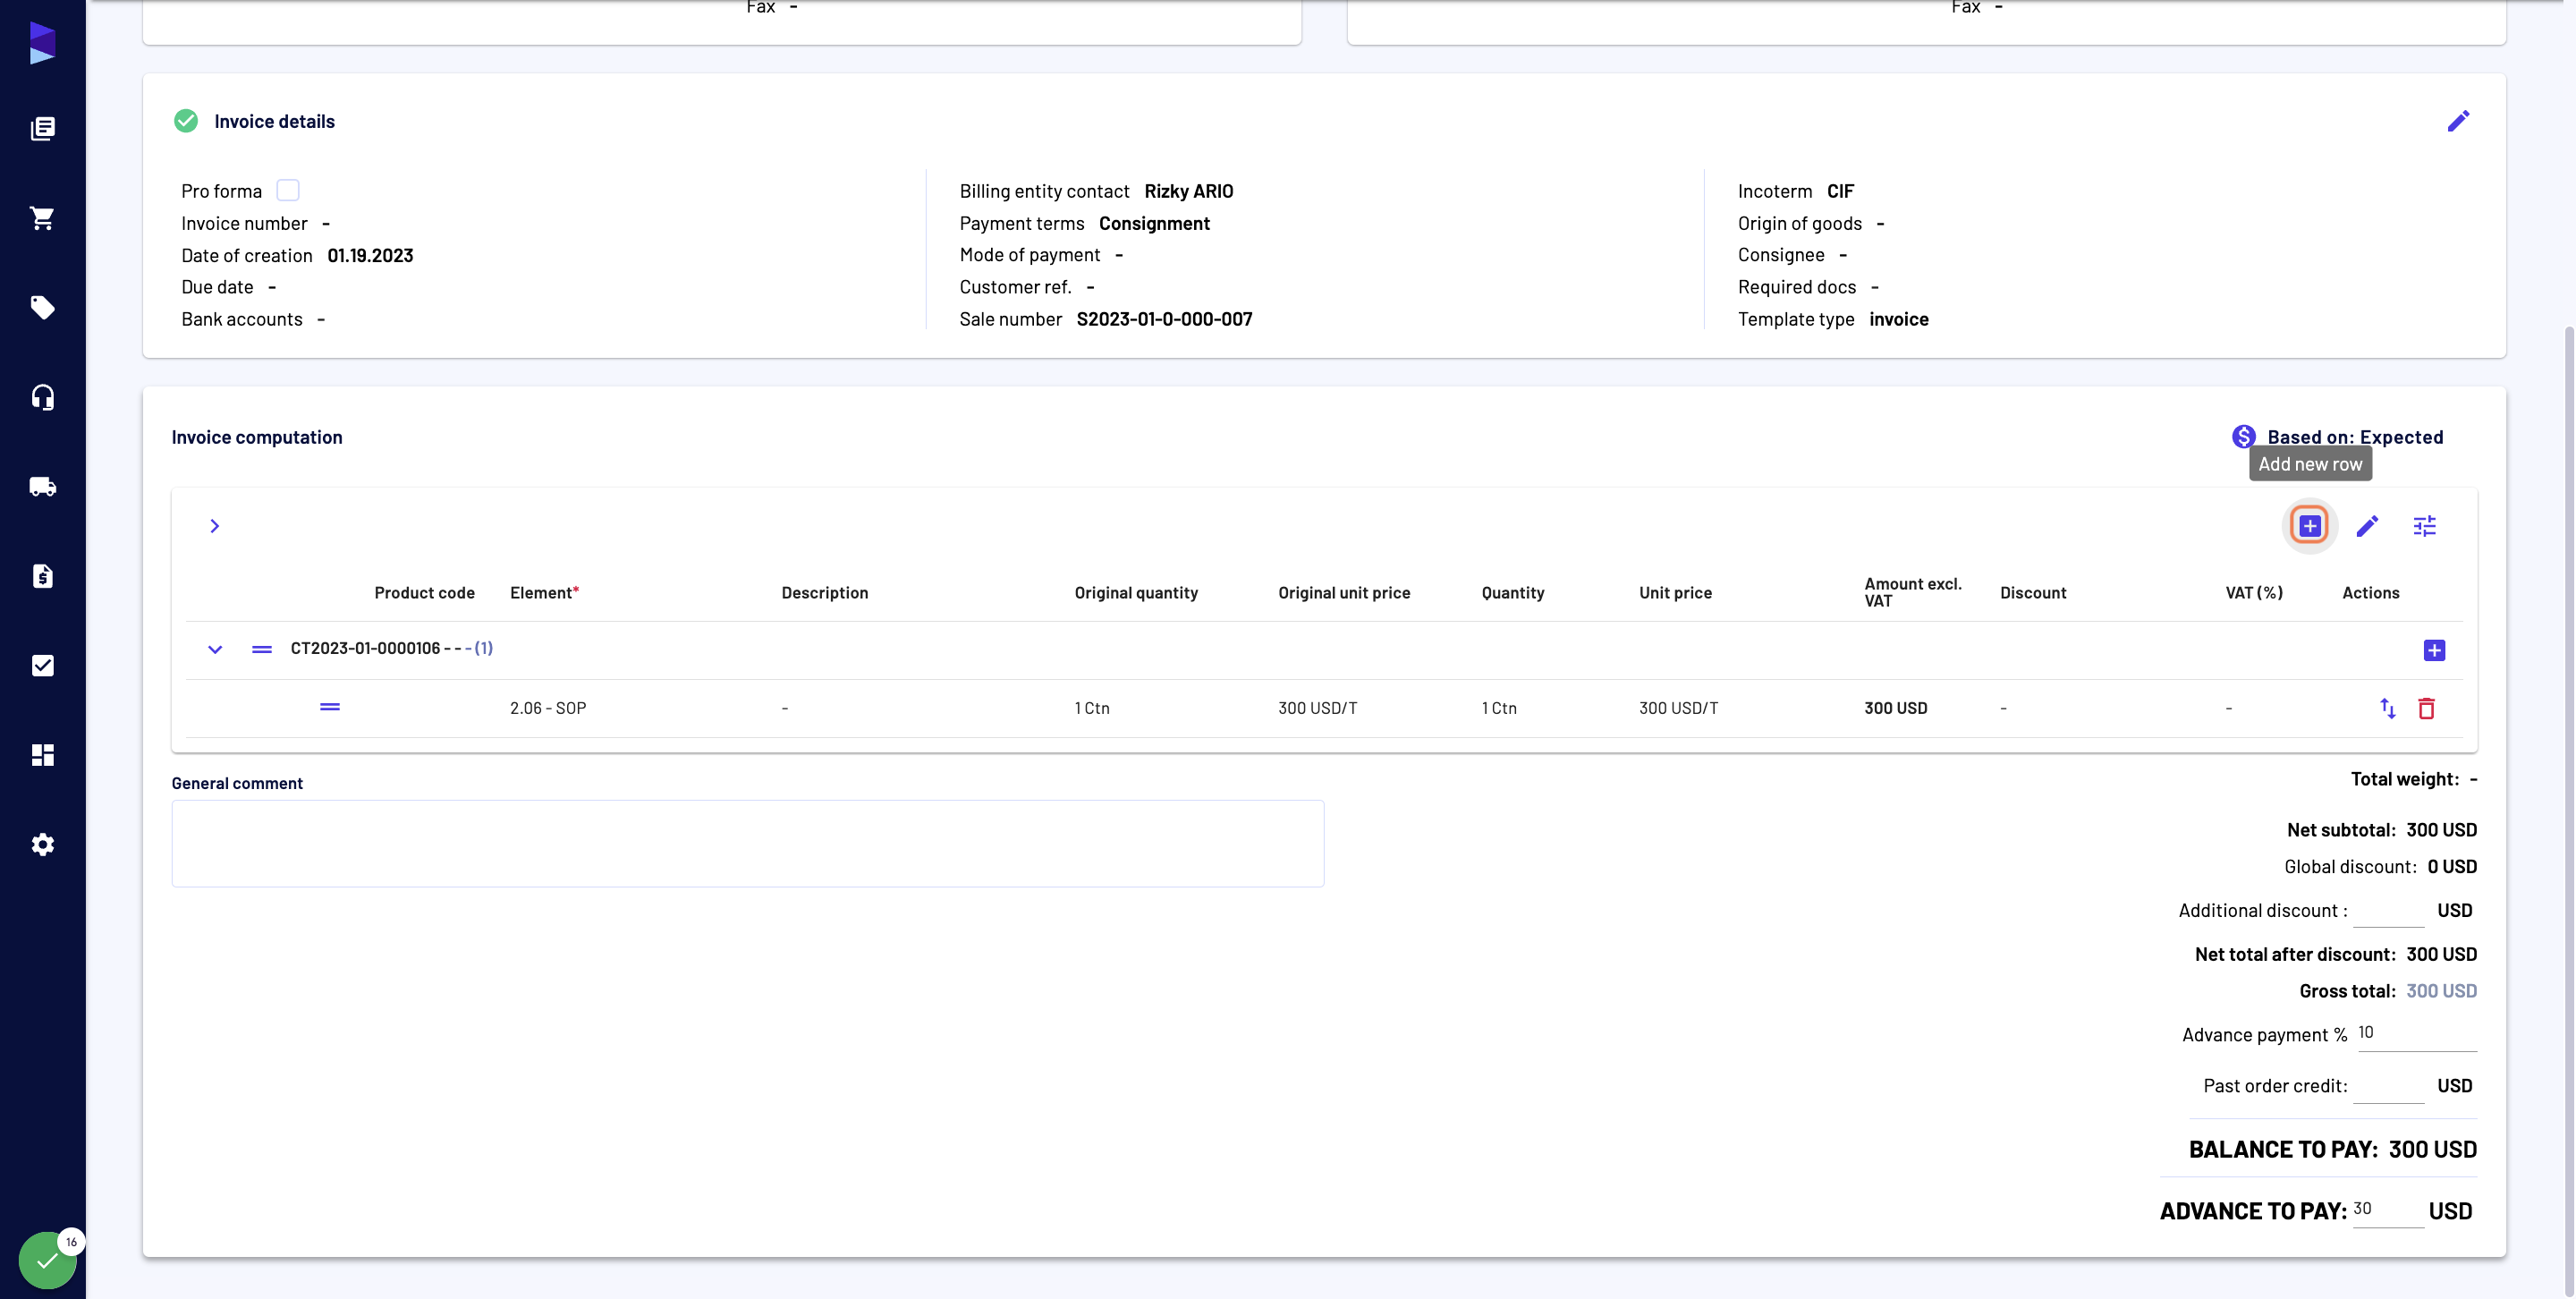Click the 300 USD amount cell in SOP row

(x=1895, y=708)
